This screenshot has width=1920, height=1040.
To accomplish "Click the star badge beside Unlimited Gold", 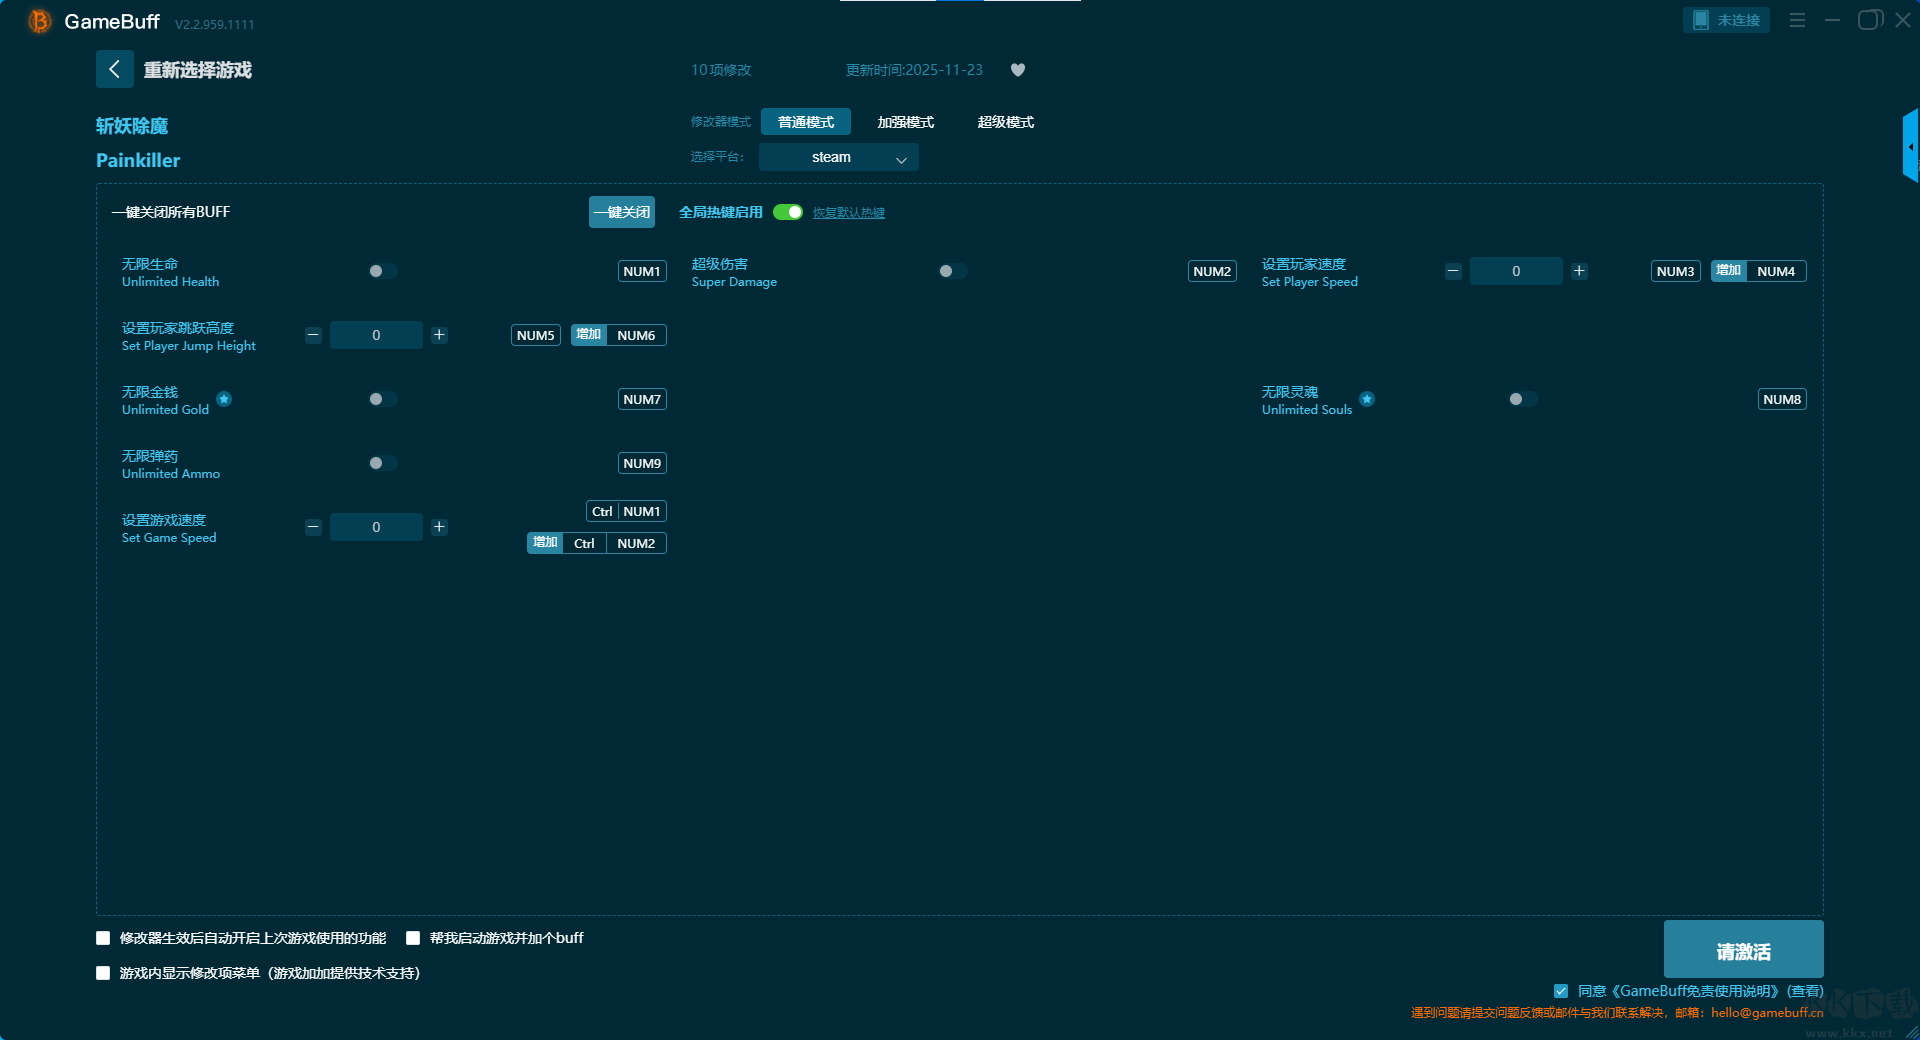I will tap(224, 399).
